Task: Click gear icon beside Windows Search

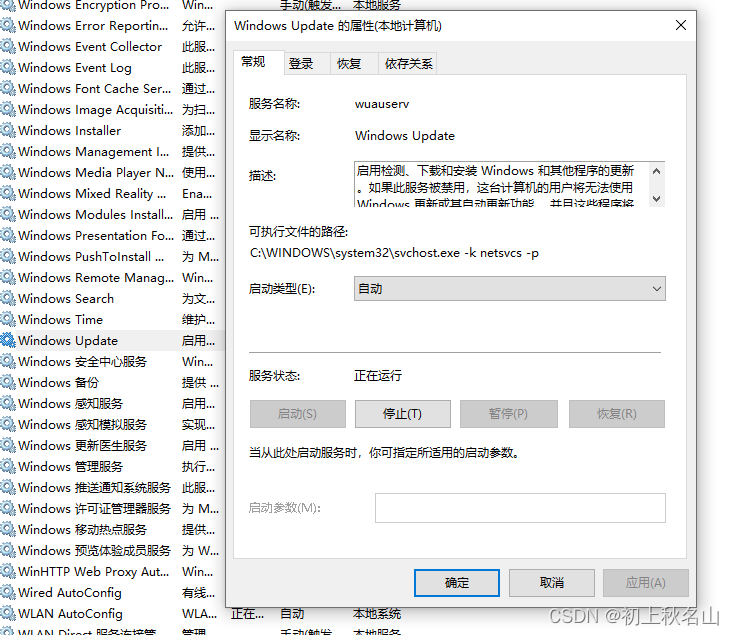Action: pyautogui.click(x=8, y=299)
